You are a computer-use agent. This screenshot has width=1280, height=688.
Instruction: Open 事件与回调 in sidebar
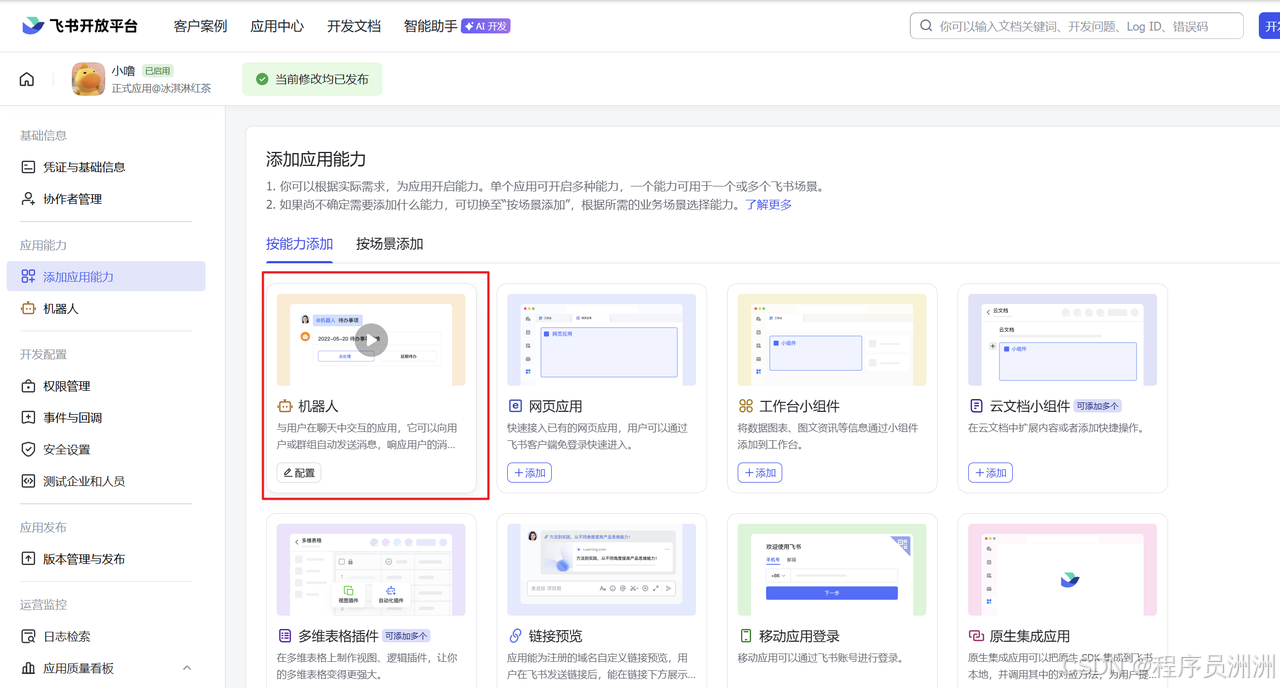pyautogui.click(x=106, y=418)
